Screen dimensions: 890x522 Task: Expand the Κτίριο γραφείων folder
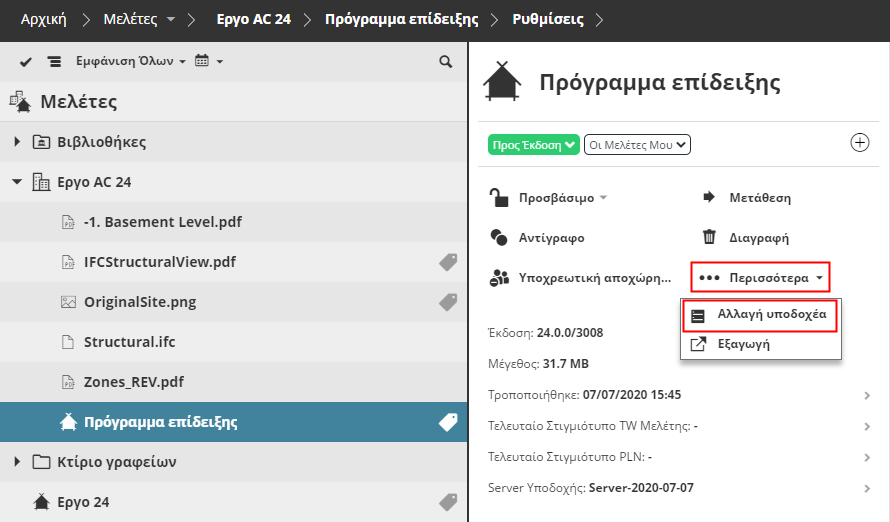(x=18, y=462)
